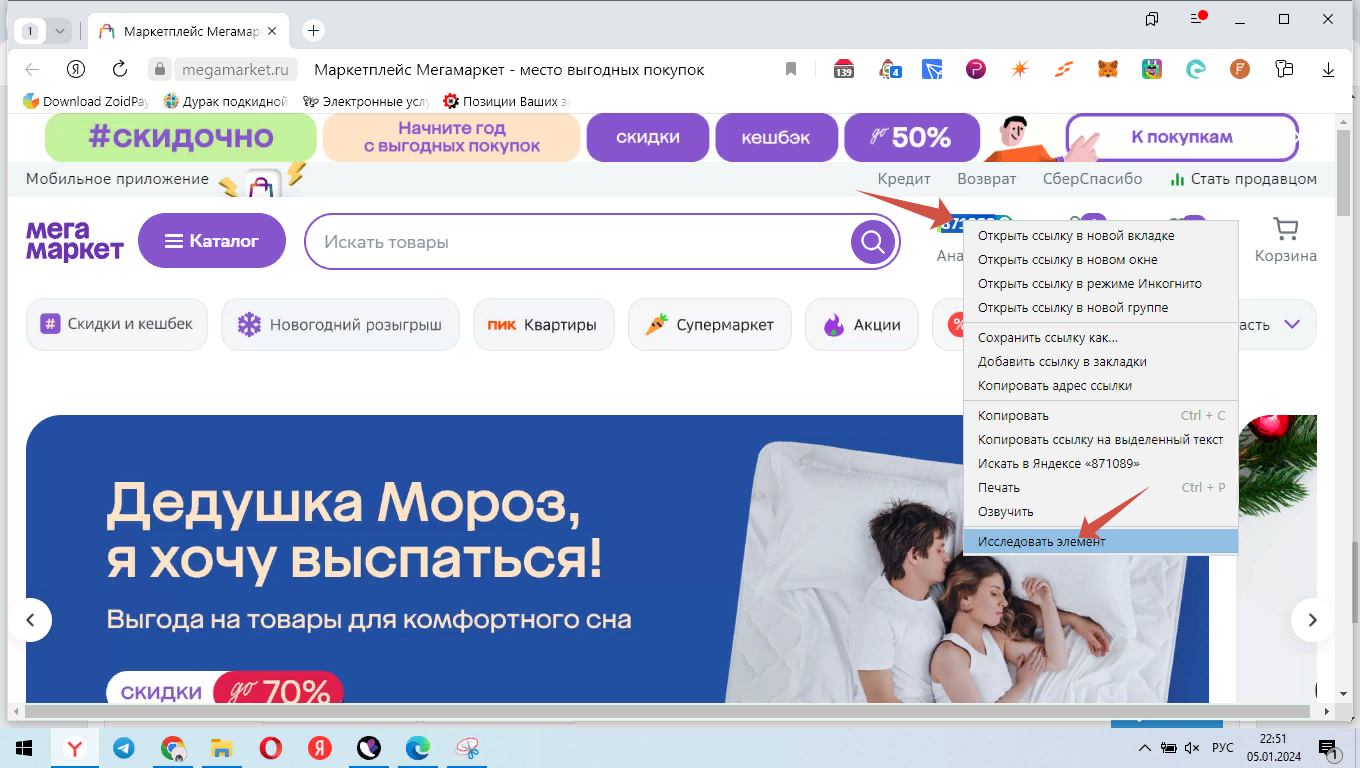Click Печать in the context menu
1360x768 pixels.
tap(1100, 488)
